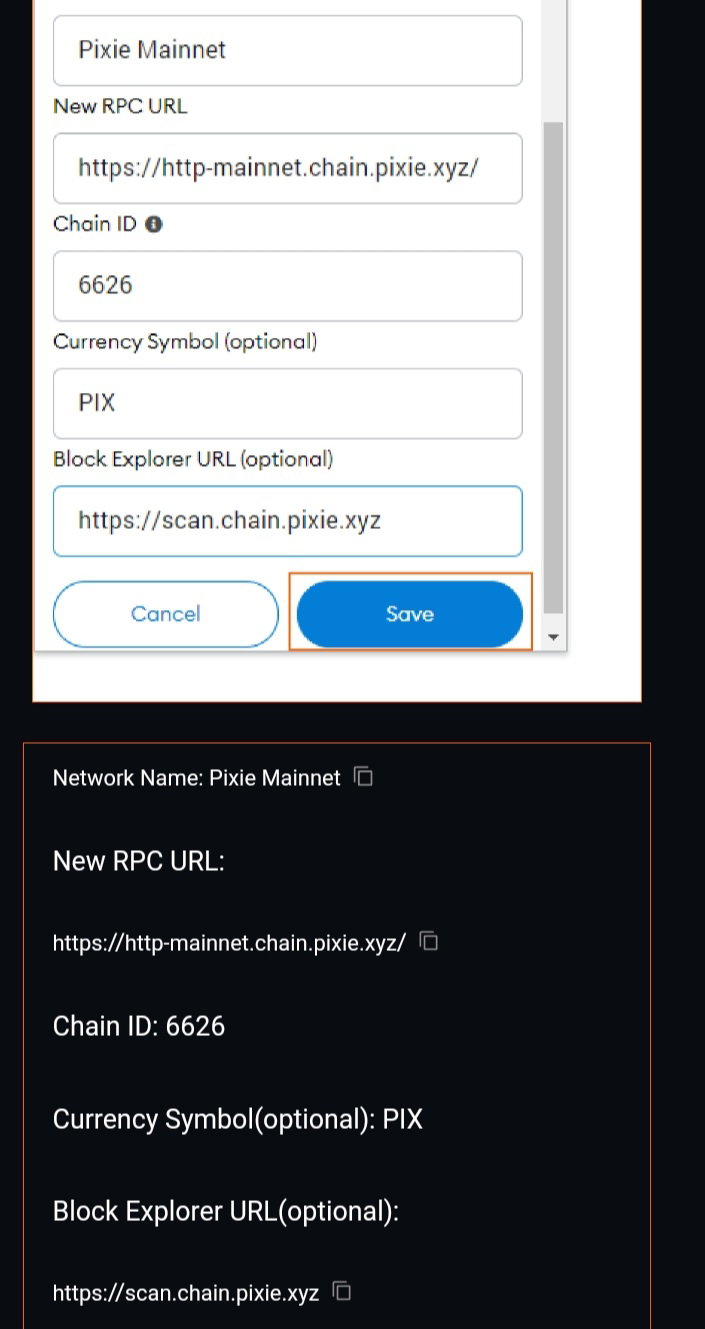Click the Currency Symbol field with PIX
This screenshot has height=1329, width=705.
click(288, 403)
